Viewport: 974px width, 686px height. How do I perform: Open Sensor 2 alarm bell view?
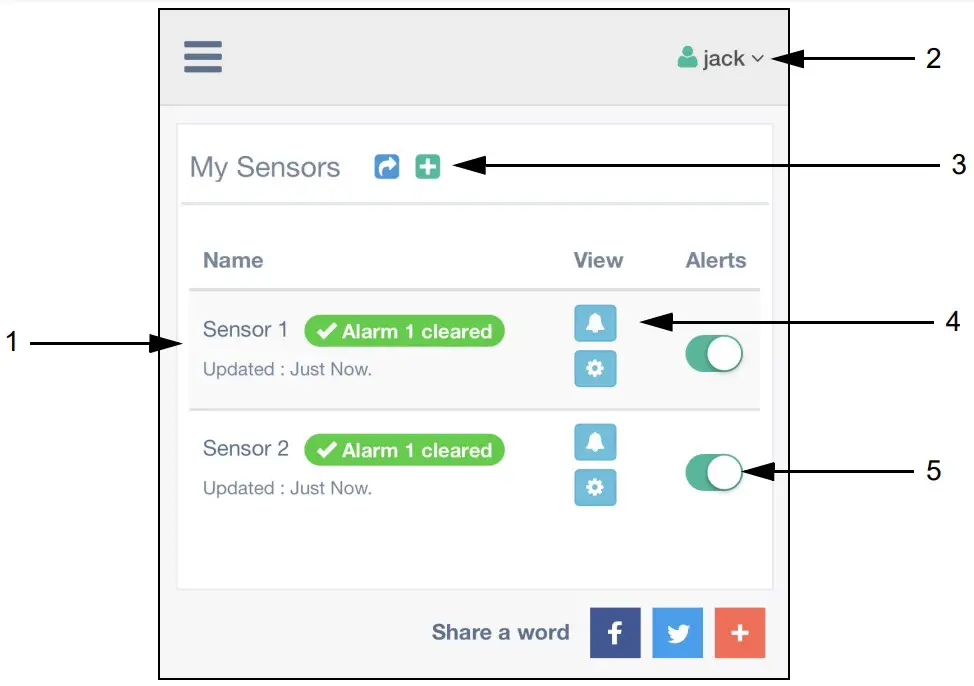pyautogui.click(x=595, y=442)
